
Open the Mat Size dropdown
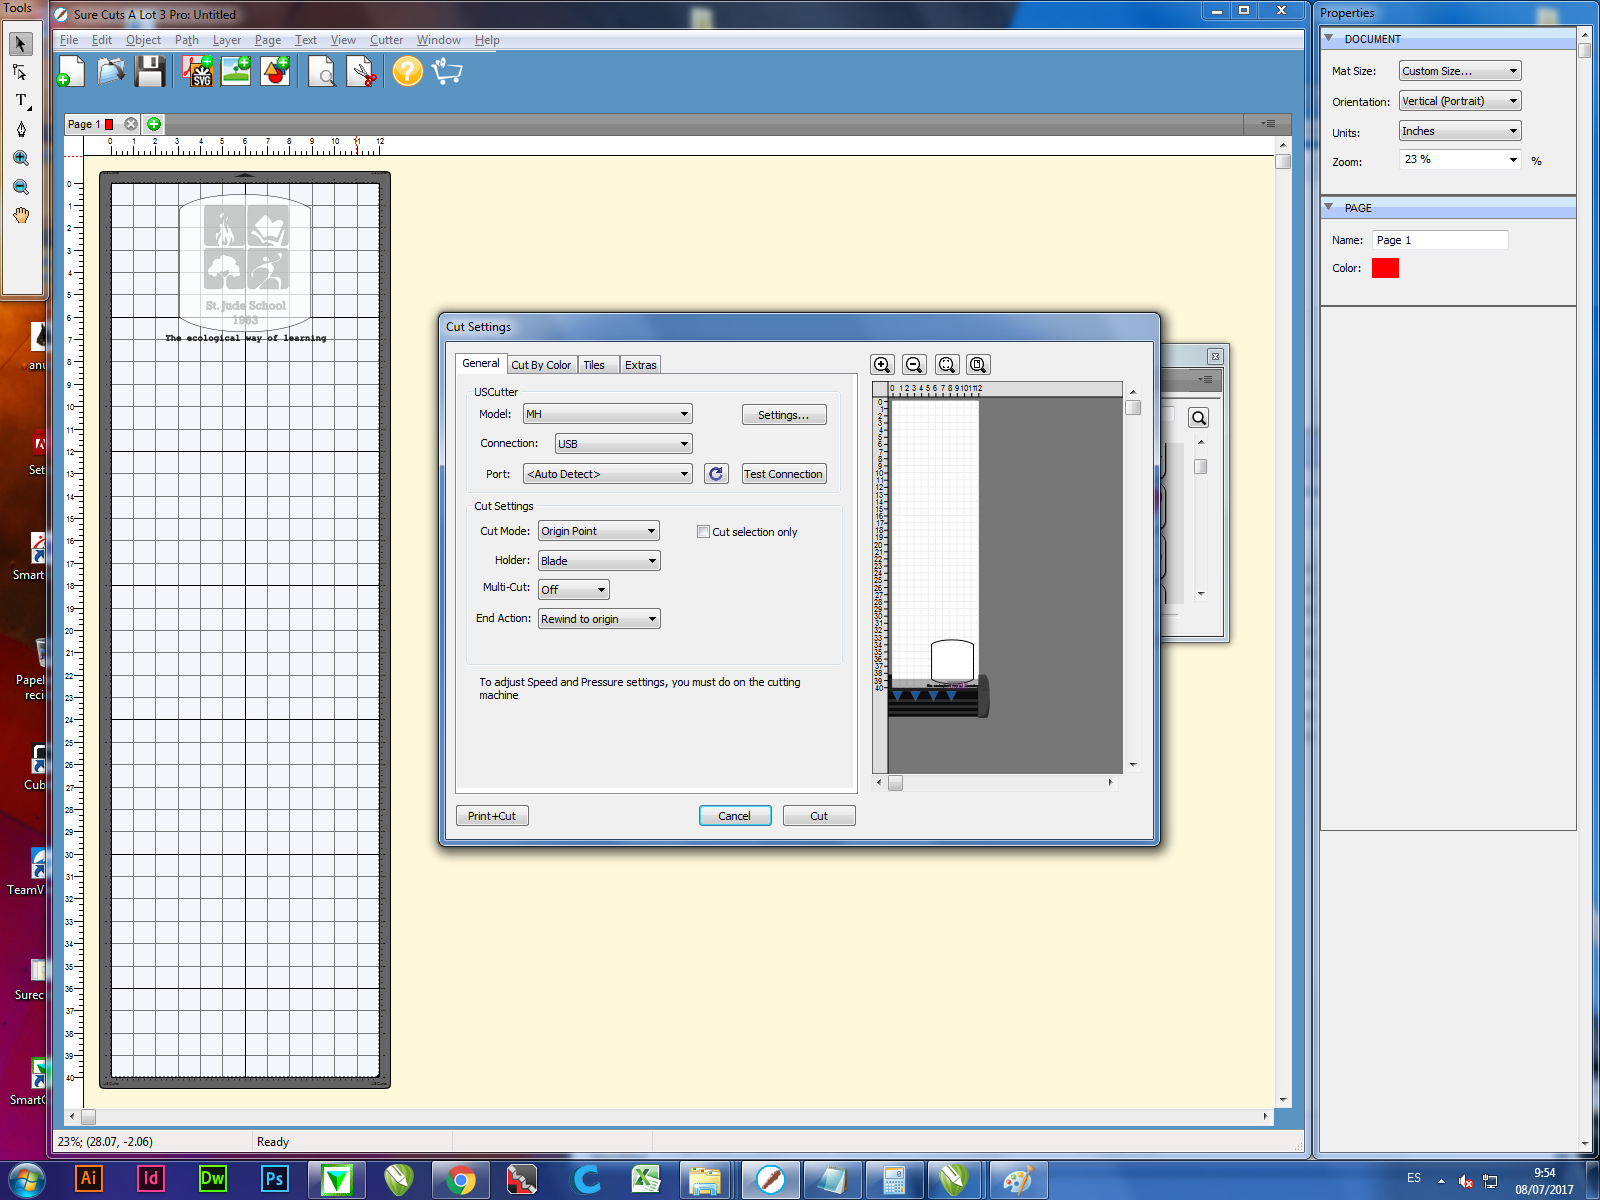[1460, 71]
